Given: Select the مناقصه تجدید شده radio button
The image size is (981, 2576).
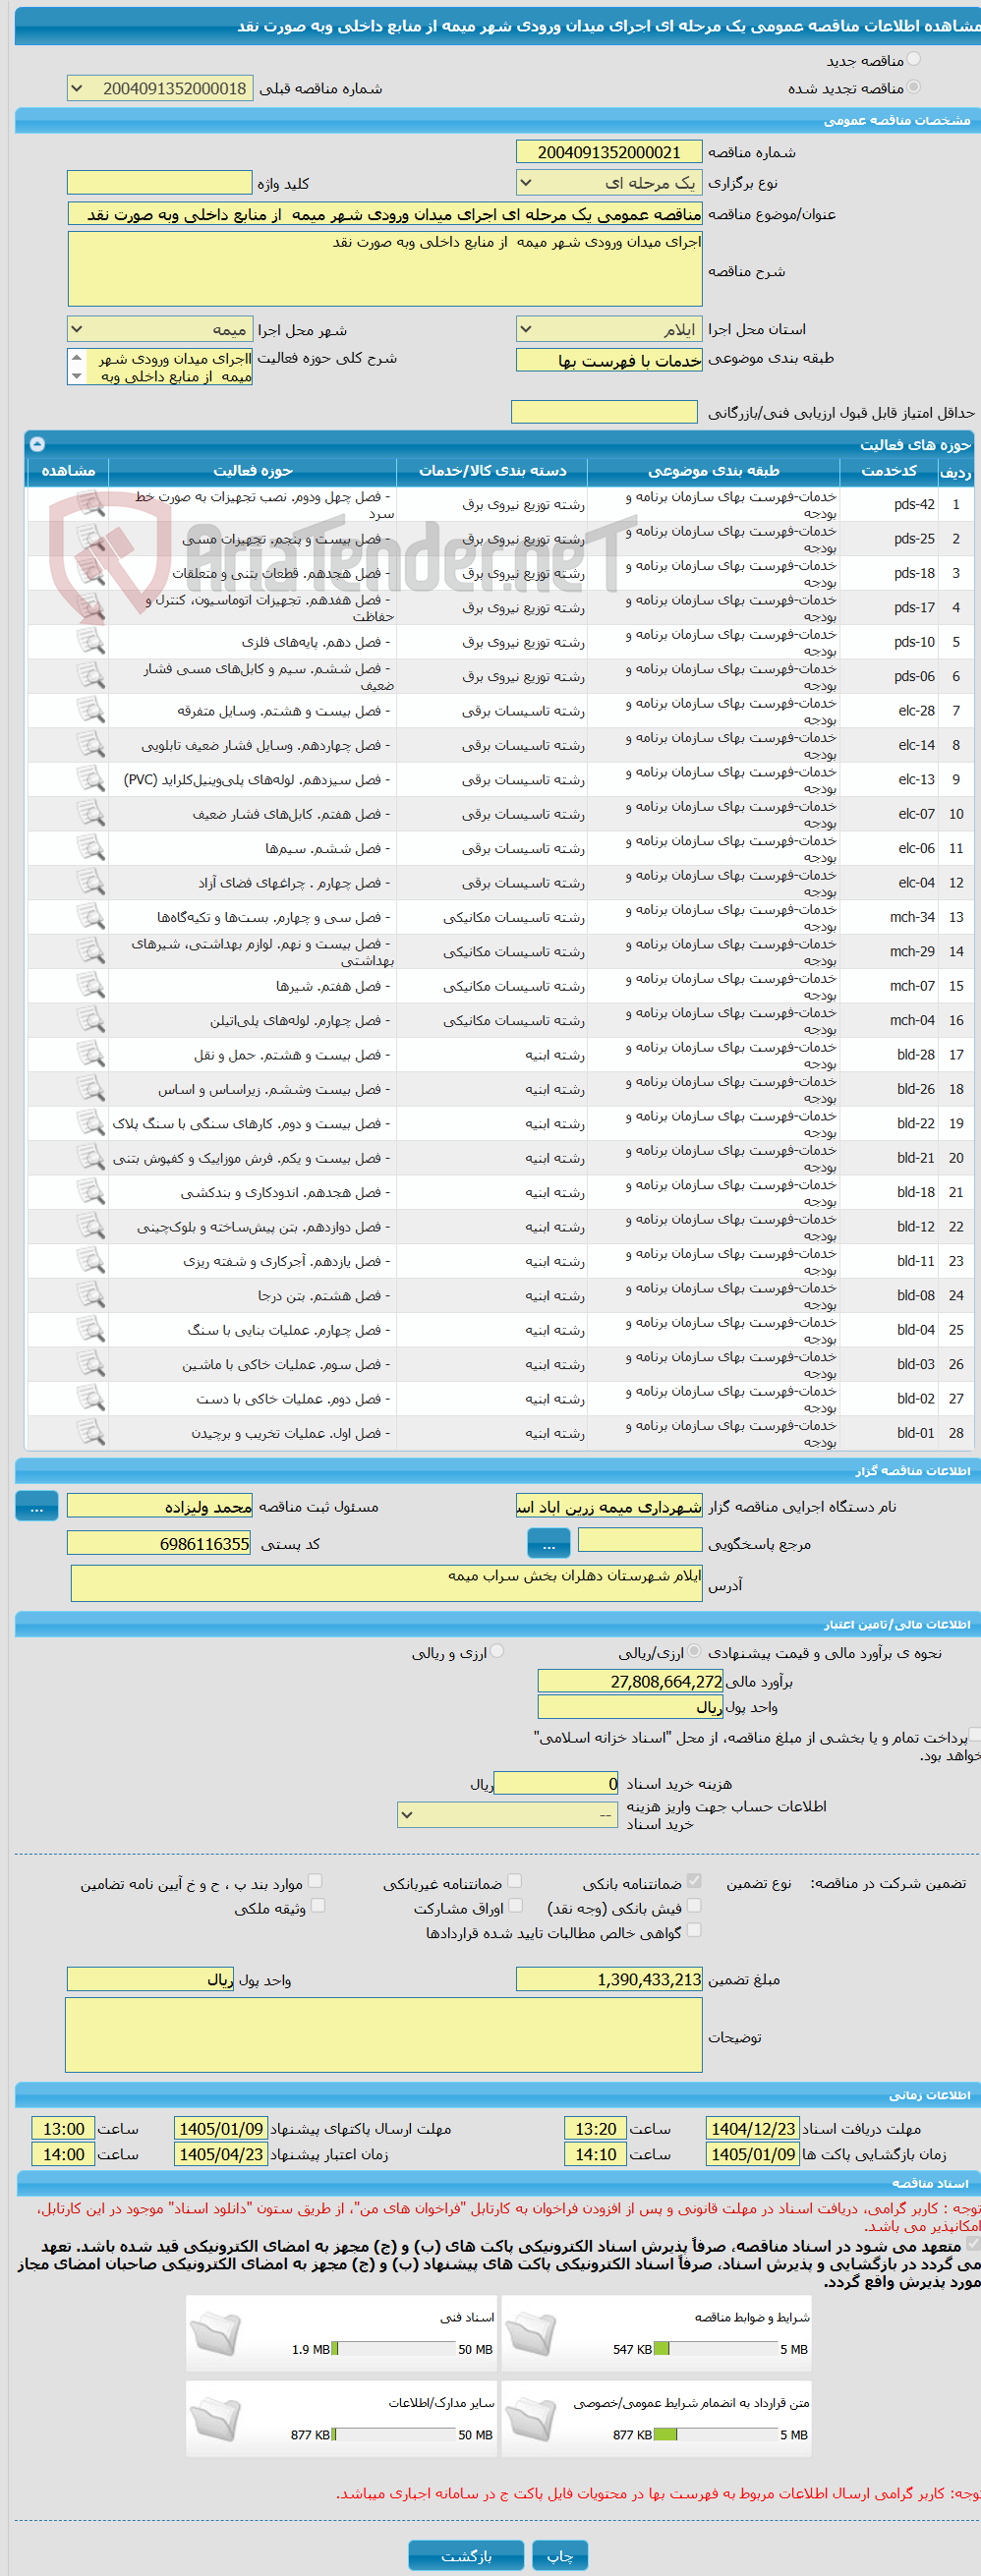Looking at the screenshot, I should pyautogui.click(x=913, y=88).
